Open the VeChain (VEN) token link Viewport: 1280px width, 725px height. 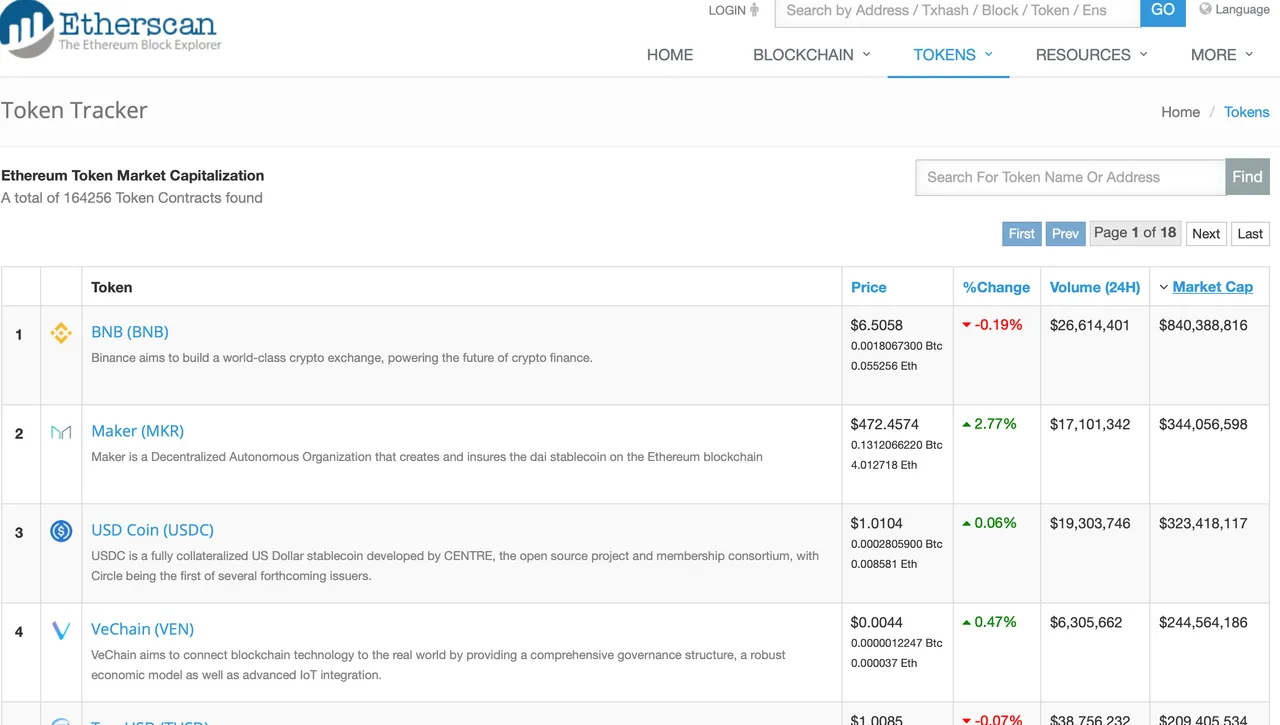[142, 629]
